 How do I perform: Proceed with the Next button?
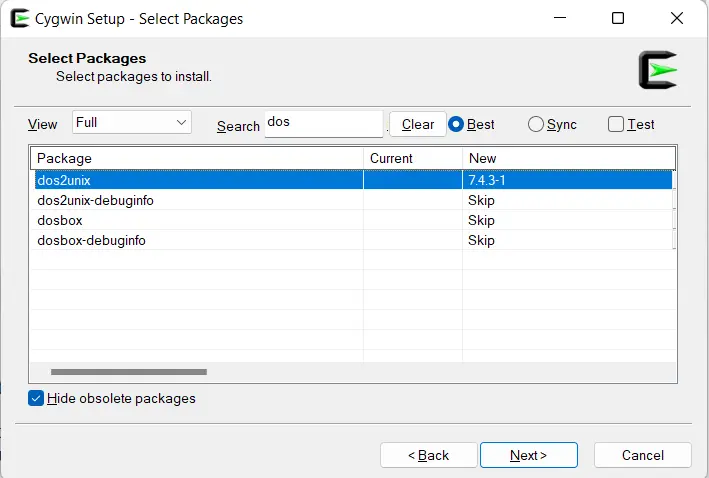click(529, 455)
